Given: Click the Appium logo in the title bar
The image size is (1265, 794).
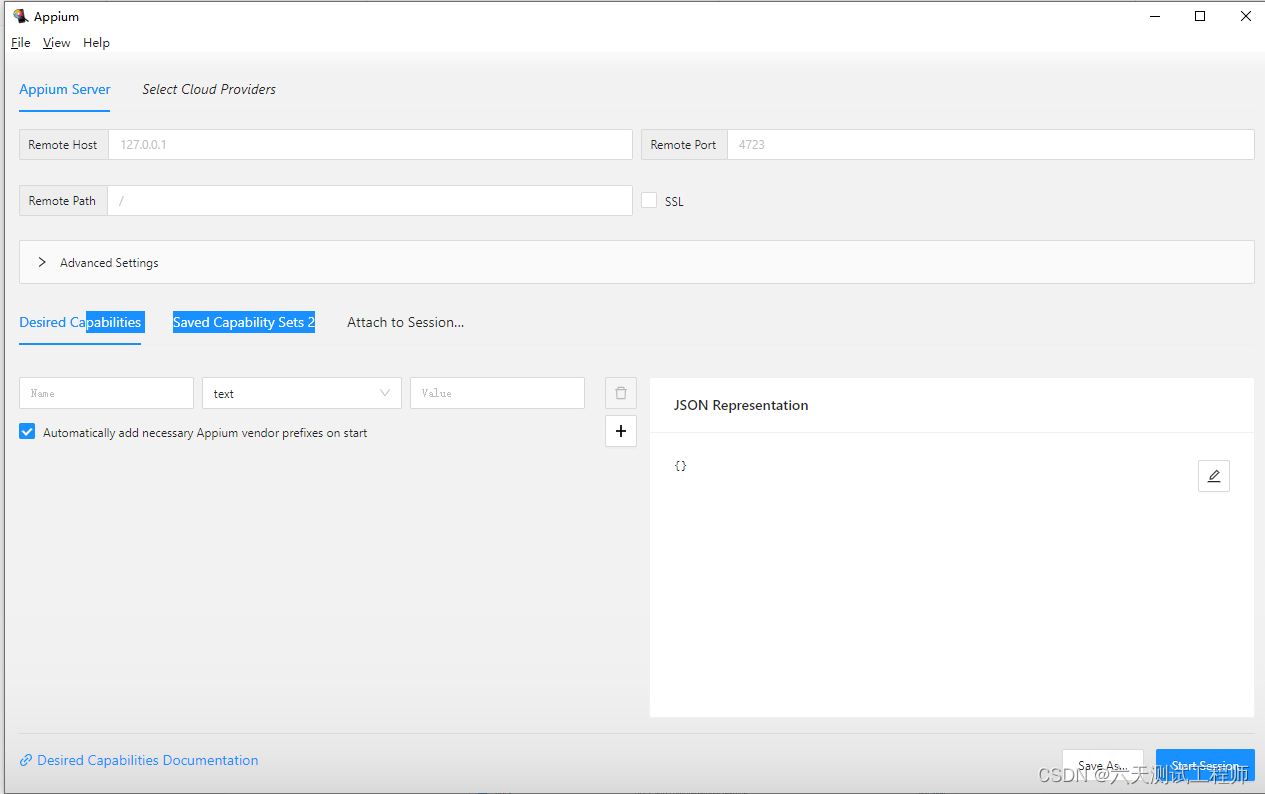Looking at the screenshot, I should coord(20,16).
